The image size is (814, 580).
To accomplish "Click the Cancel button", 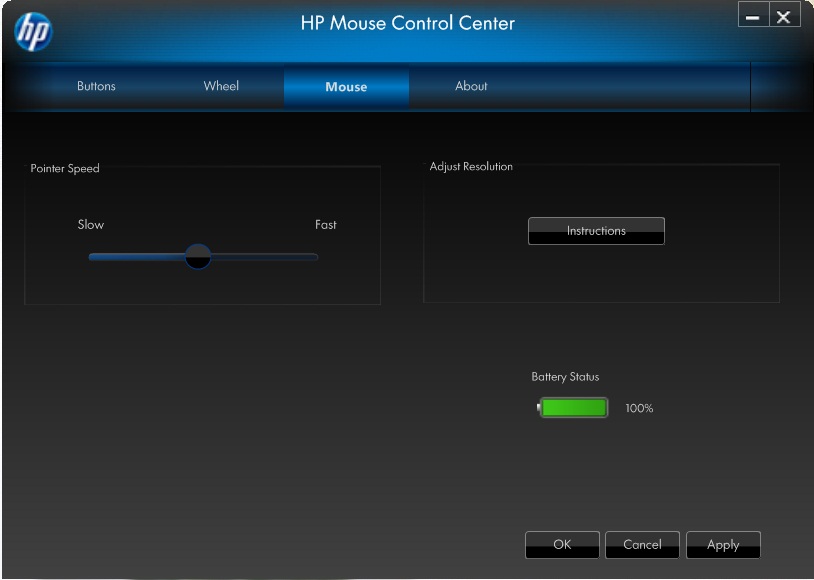I will (x=642, y=545).
